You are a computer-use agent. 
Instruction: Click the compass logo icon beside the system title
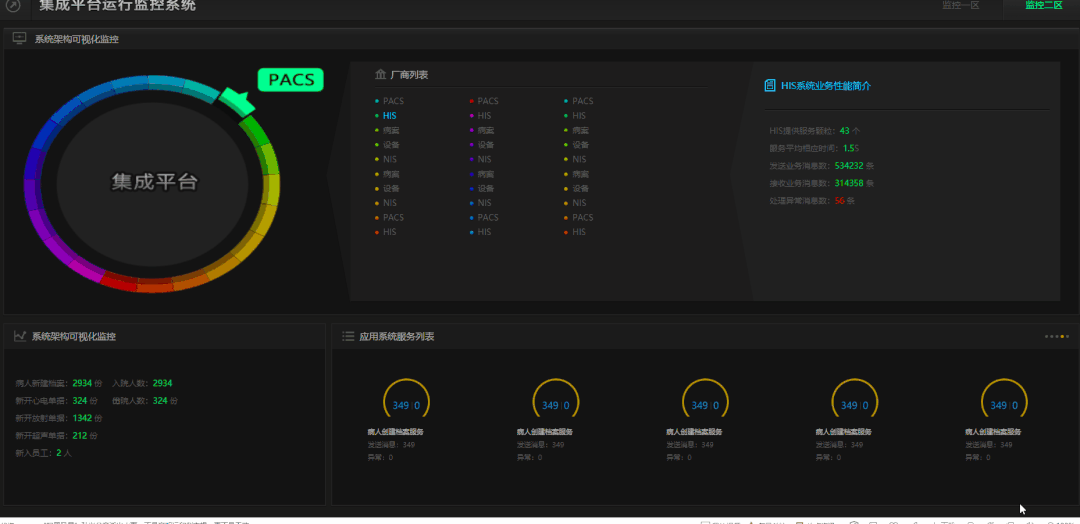(13, 6)
